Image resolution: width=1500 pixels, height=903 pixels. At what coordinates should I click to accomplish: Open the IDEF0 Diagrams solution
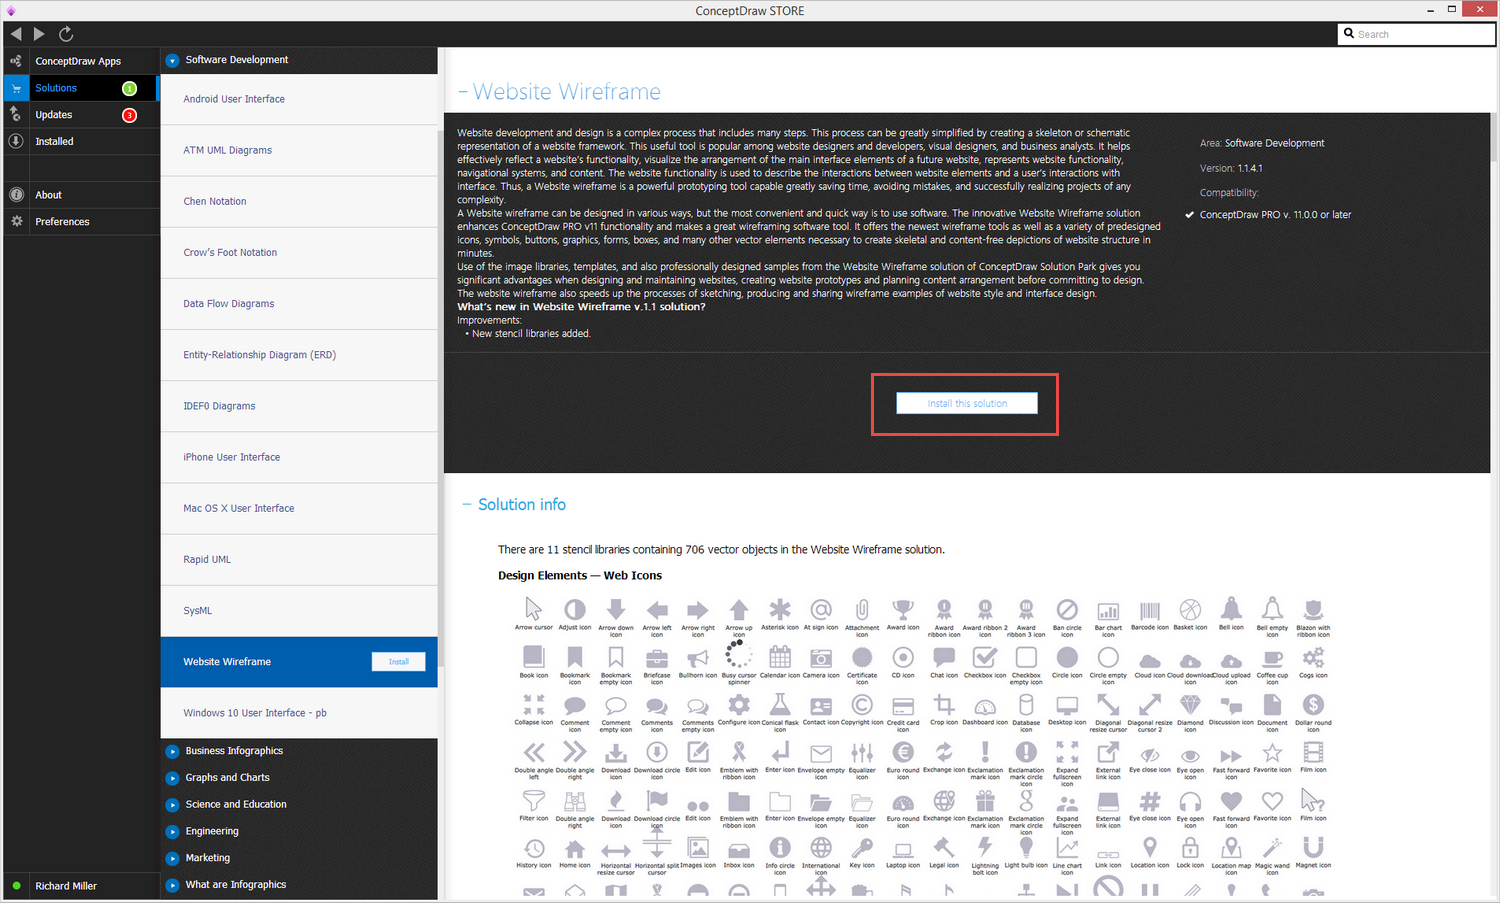click(x=299, y=406)
